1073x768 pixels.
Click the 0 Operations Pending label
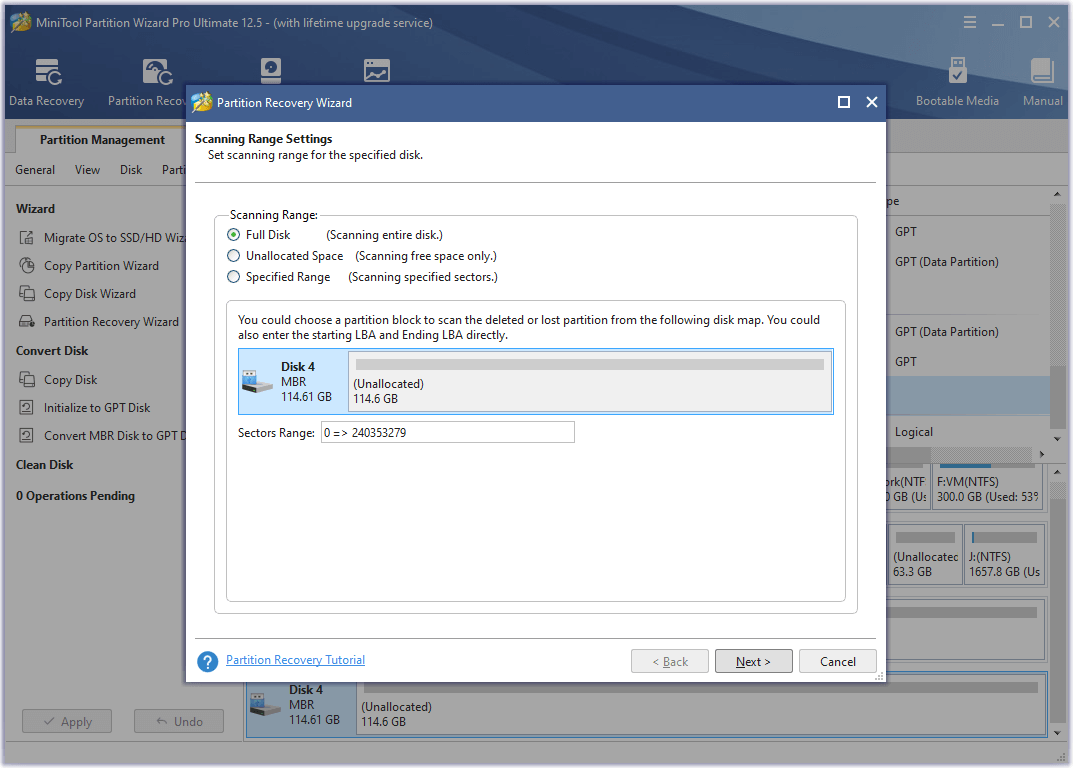coord(75,496)
